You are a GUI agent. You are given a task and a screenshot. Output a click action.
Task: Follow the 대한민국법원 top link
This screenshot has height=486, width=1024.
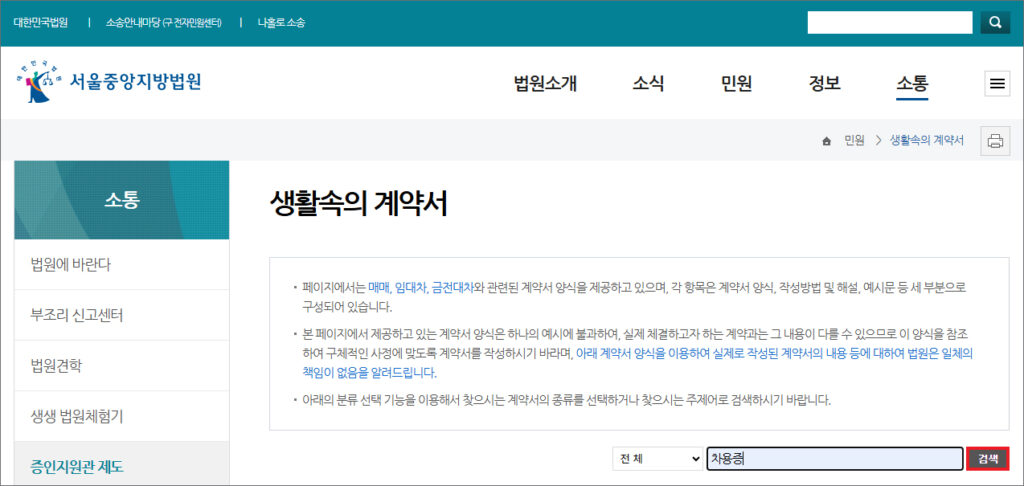coord(41,22)
